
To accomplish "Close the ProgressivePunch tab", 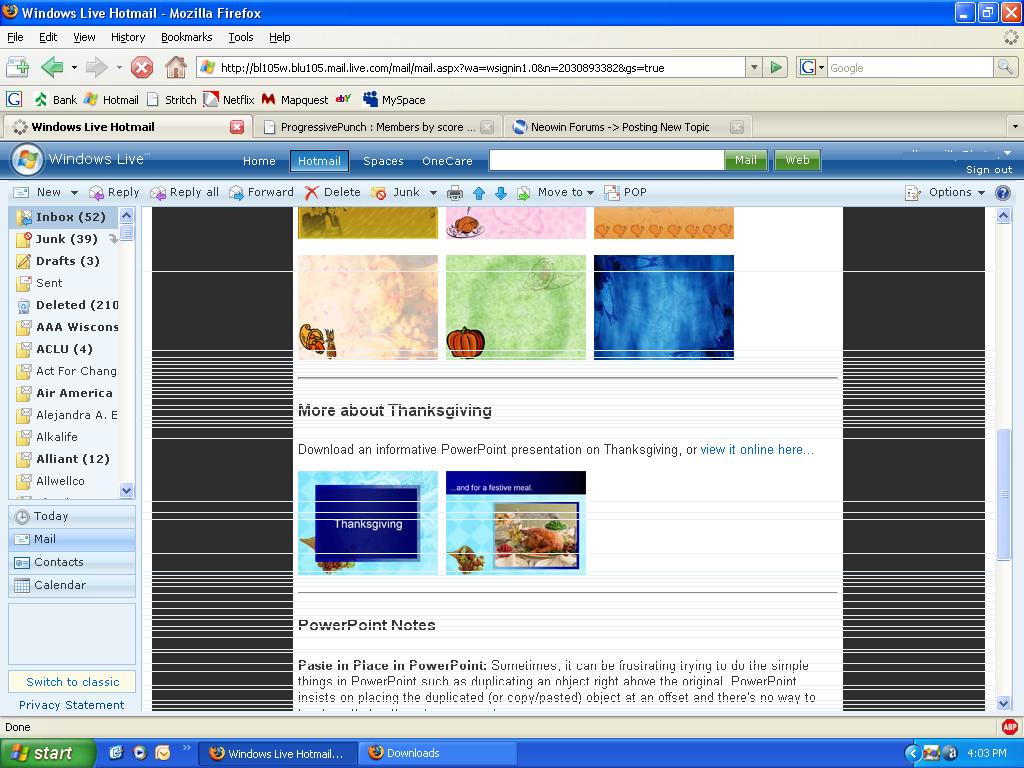I will tap(487, 127).
